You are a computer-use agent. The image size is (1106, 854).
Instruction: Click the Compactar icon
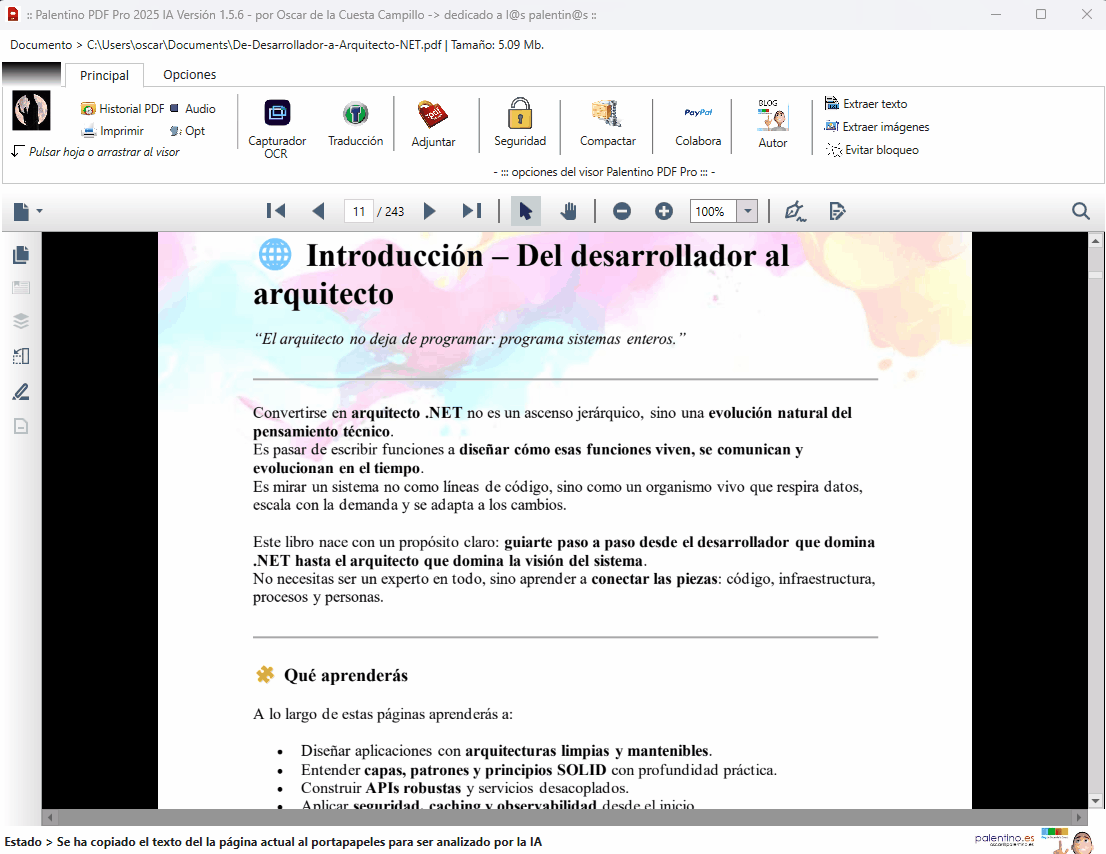tap(607, 114)
